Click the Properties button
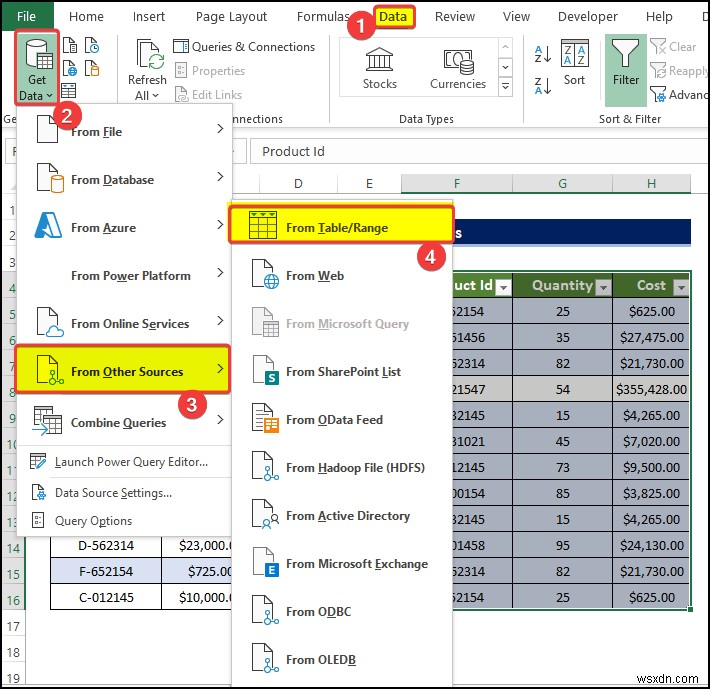The image size is (710, 689). [210, 71]
